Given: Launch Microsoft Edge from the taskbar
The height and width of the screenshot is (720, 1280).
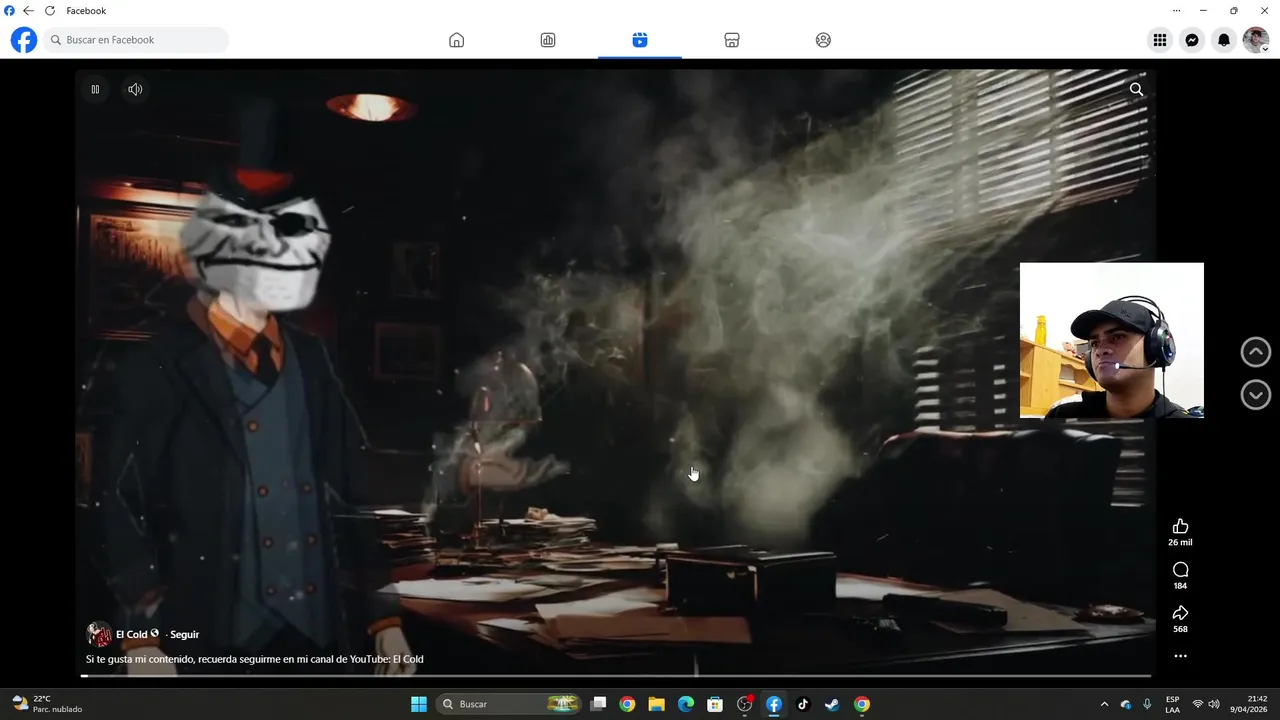Looking at the screenshot, I should point(686,704).
